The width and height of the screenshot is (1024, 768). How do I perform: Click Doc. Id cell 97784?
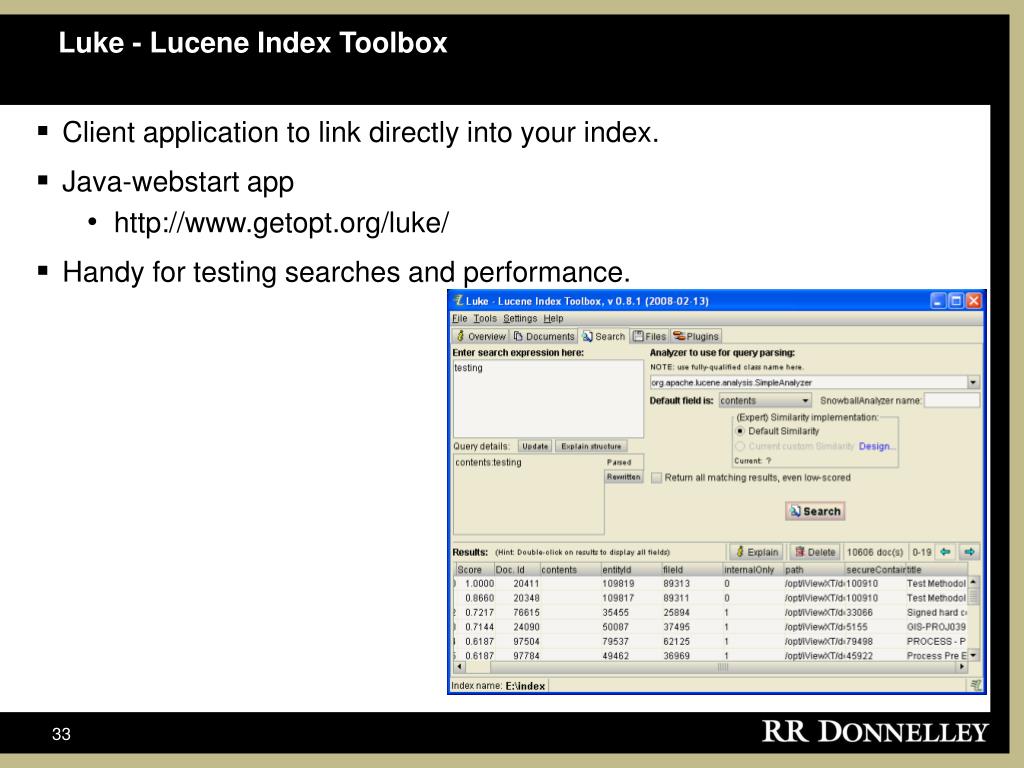click(526, 656)
